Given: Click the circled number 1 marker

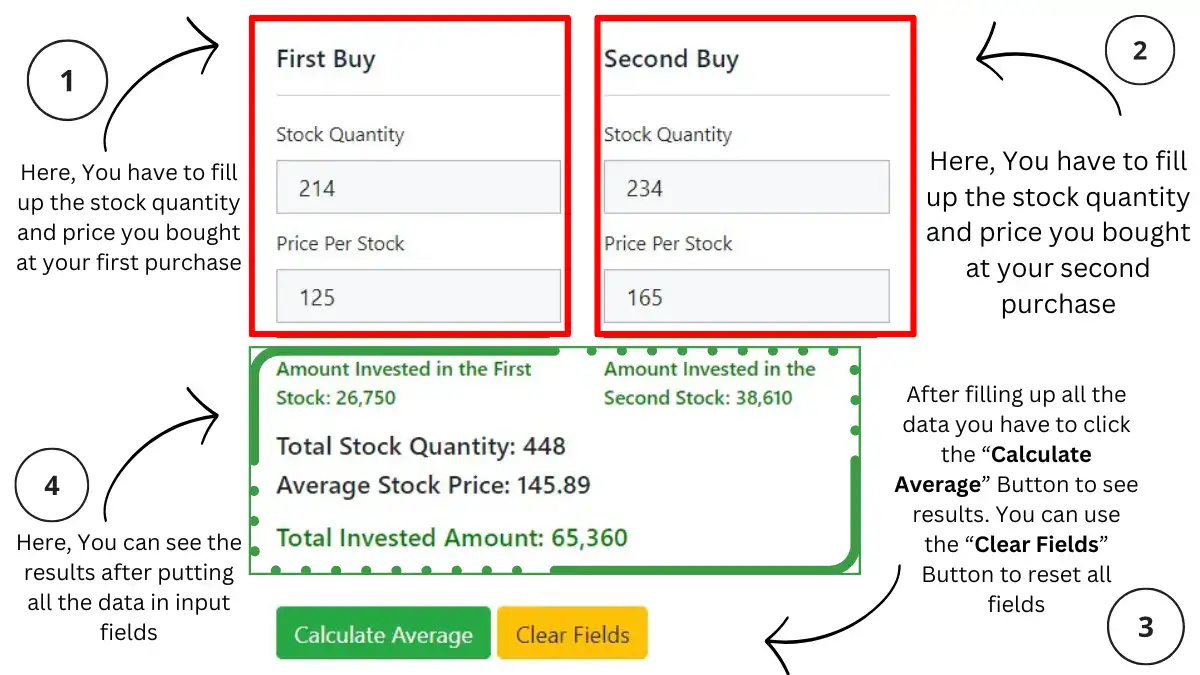Looking at the screenshot, I should coord(67,80).
